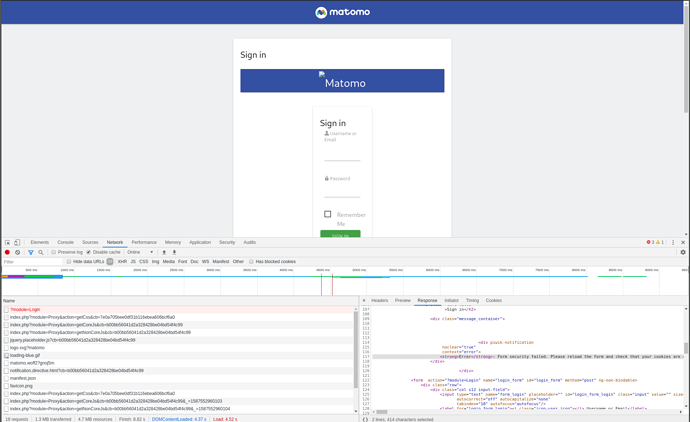Open the Audits tab
The width and height of the screenshot is (690, 422).
coord(250,242)
